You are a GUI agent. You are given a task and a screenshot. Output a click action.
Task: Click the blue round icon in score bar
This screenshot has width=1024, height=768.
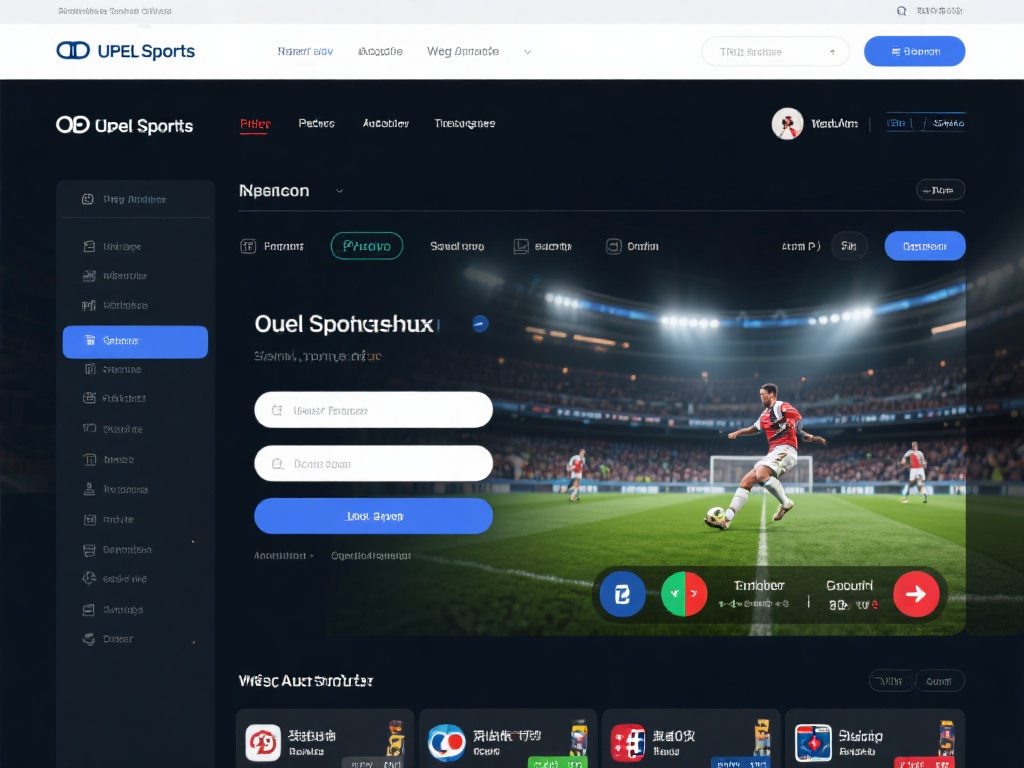pyautogui.click(x=622, y=594)
